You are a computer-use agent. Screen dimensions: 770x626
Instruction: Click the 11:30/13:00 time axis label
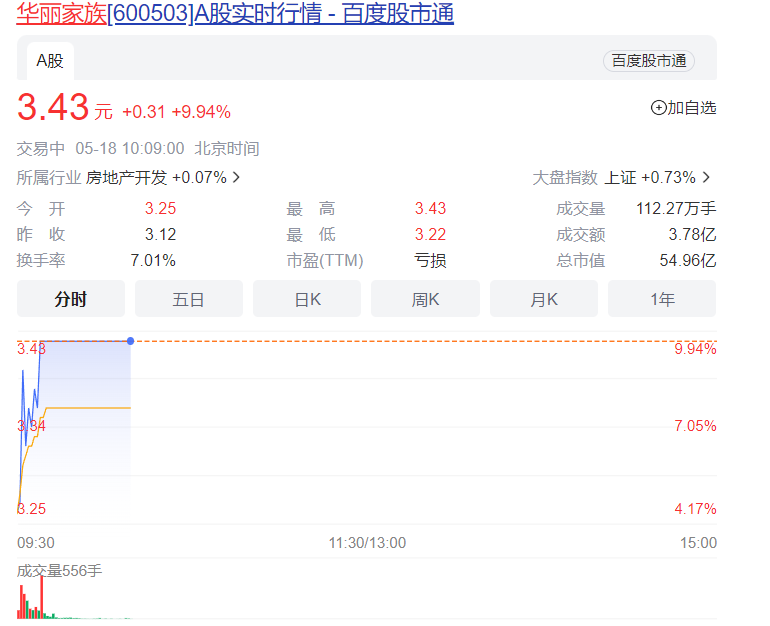click(367, 543)
